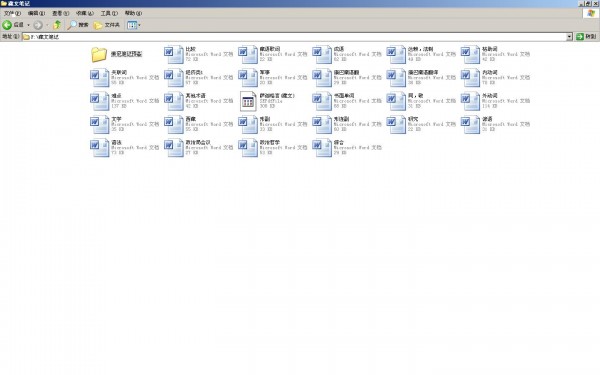Image resolution: width=600 pixels, height=375 pixels.
Task: Select the 综合 Word document
Action: (x=347, y=147)
